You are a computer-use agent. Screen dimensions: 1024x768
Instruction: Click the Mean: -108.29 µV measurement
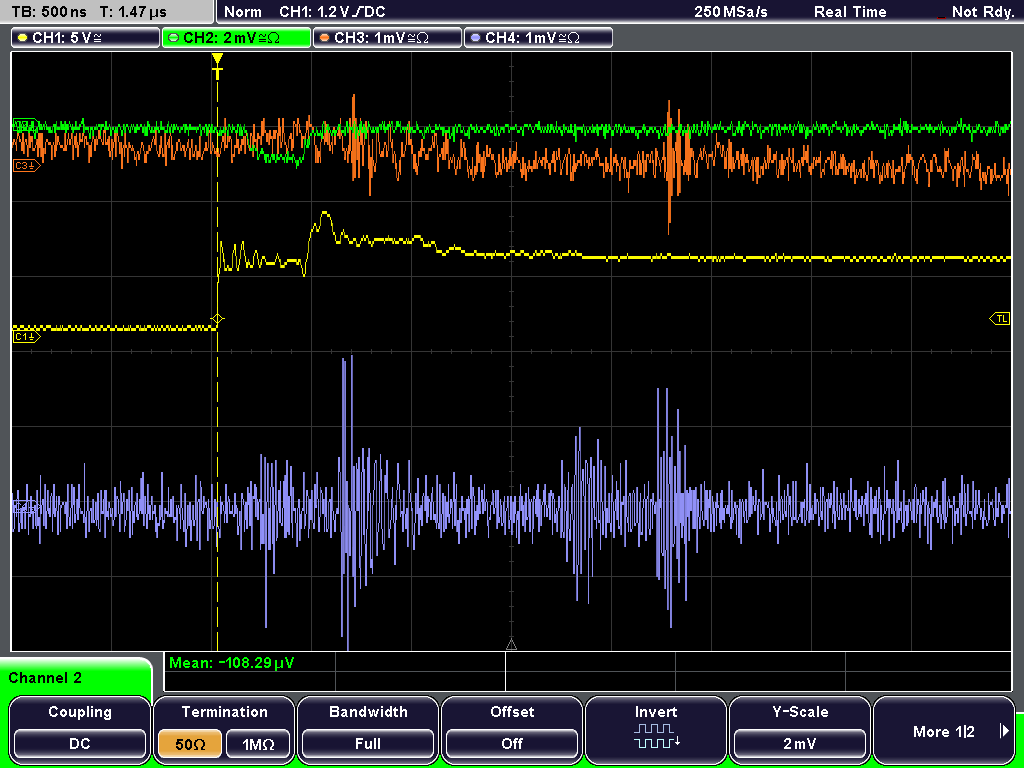[x=232, y=663]
